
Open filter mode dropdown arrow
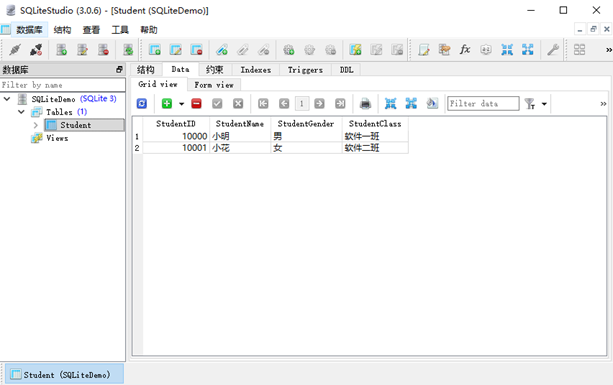(544, 104)
